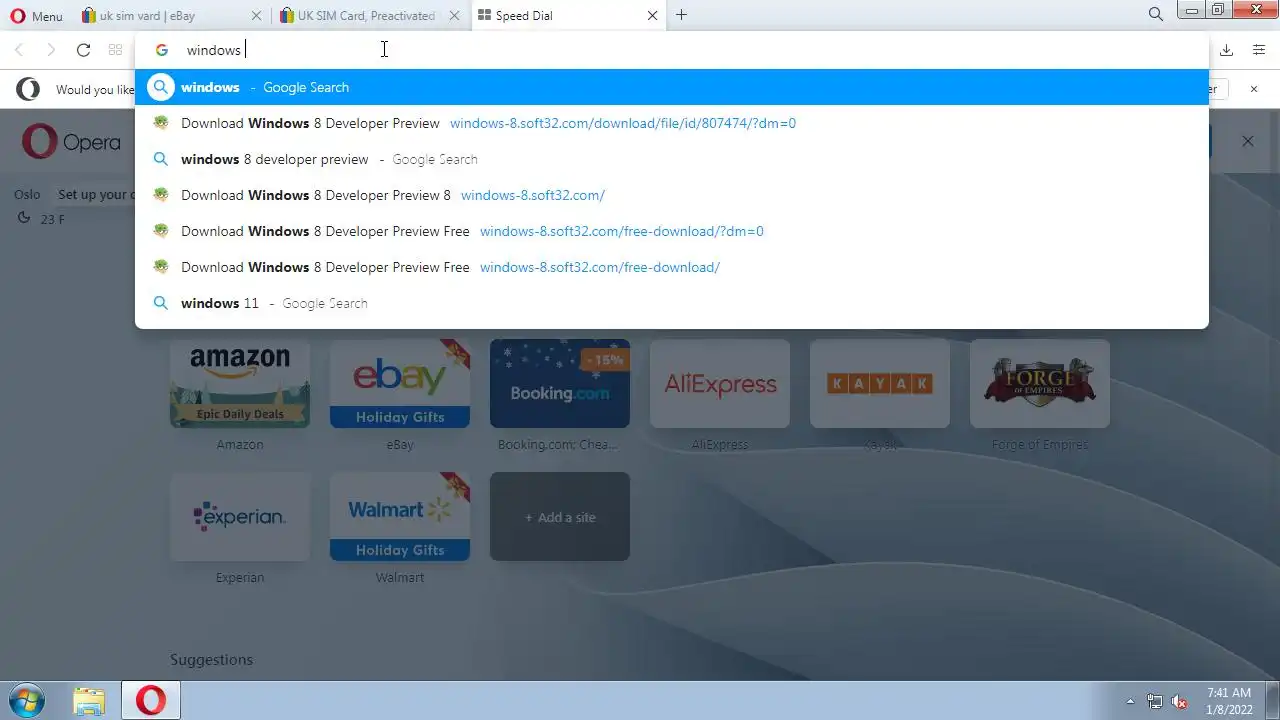This screenshot has width=1280, height=720.
Task: Click the search tabs magnifier icon
Action: (x=1156, y=15)
